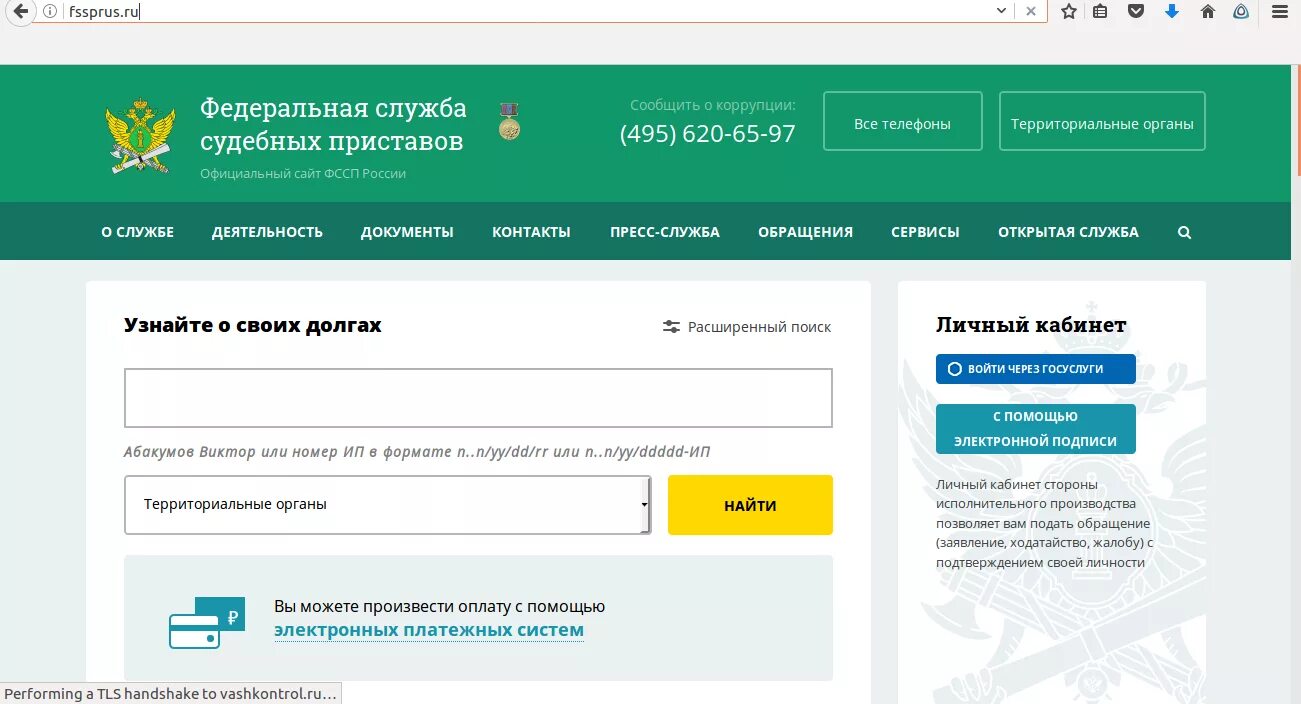Click the Личный кабинет heading
Screen dimensions: 1301x704
coord(1031,325)
